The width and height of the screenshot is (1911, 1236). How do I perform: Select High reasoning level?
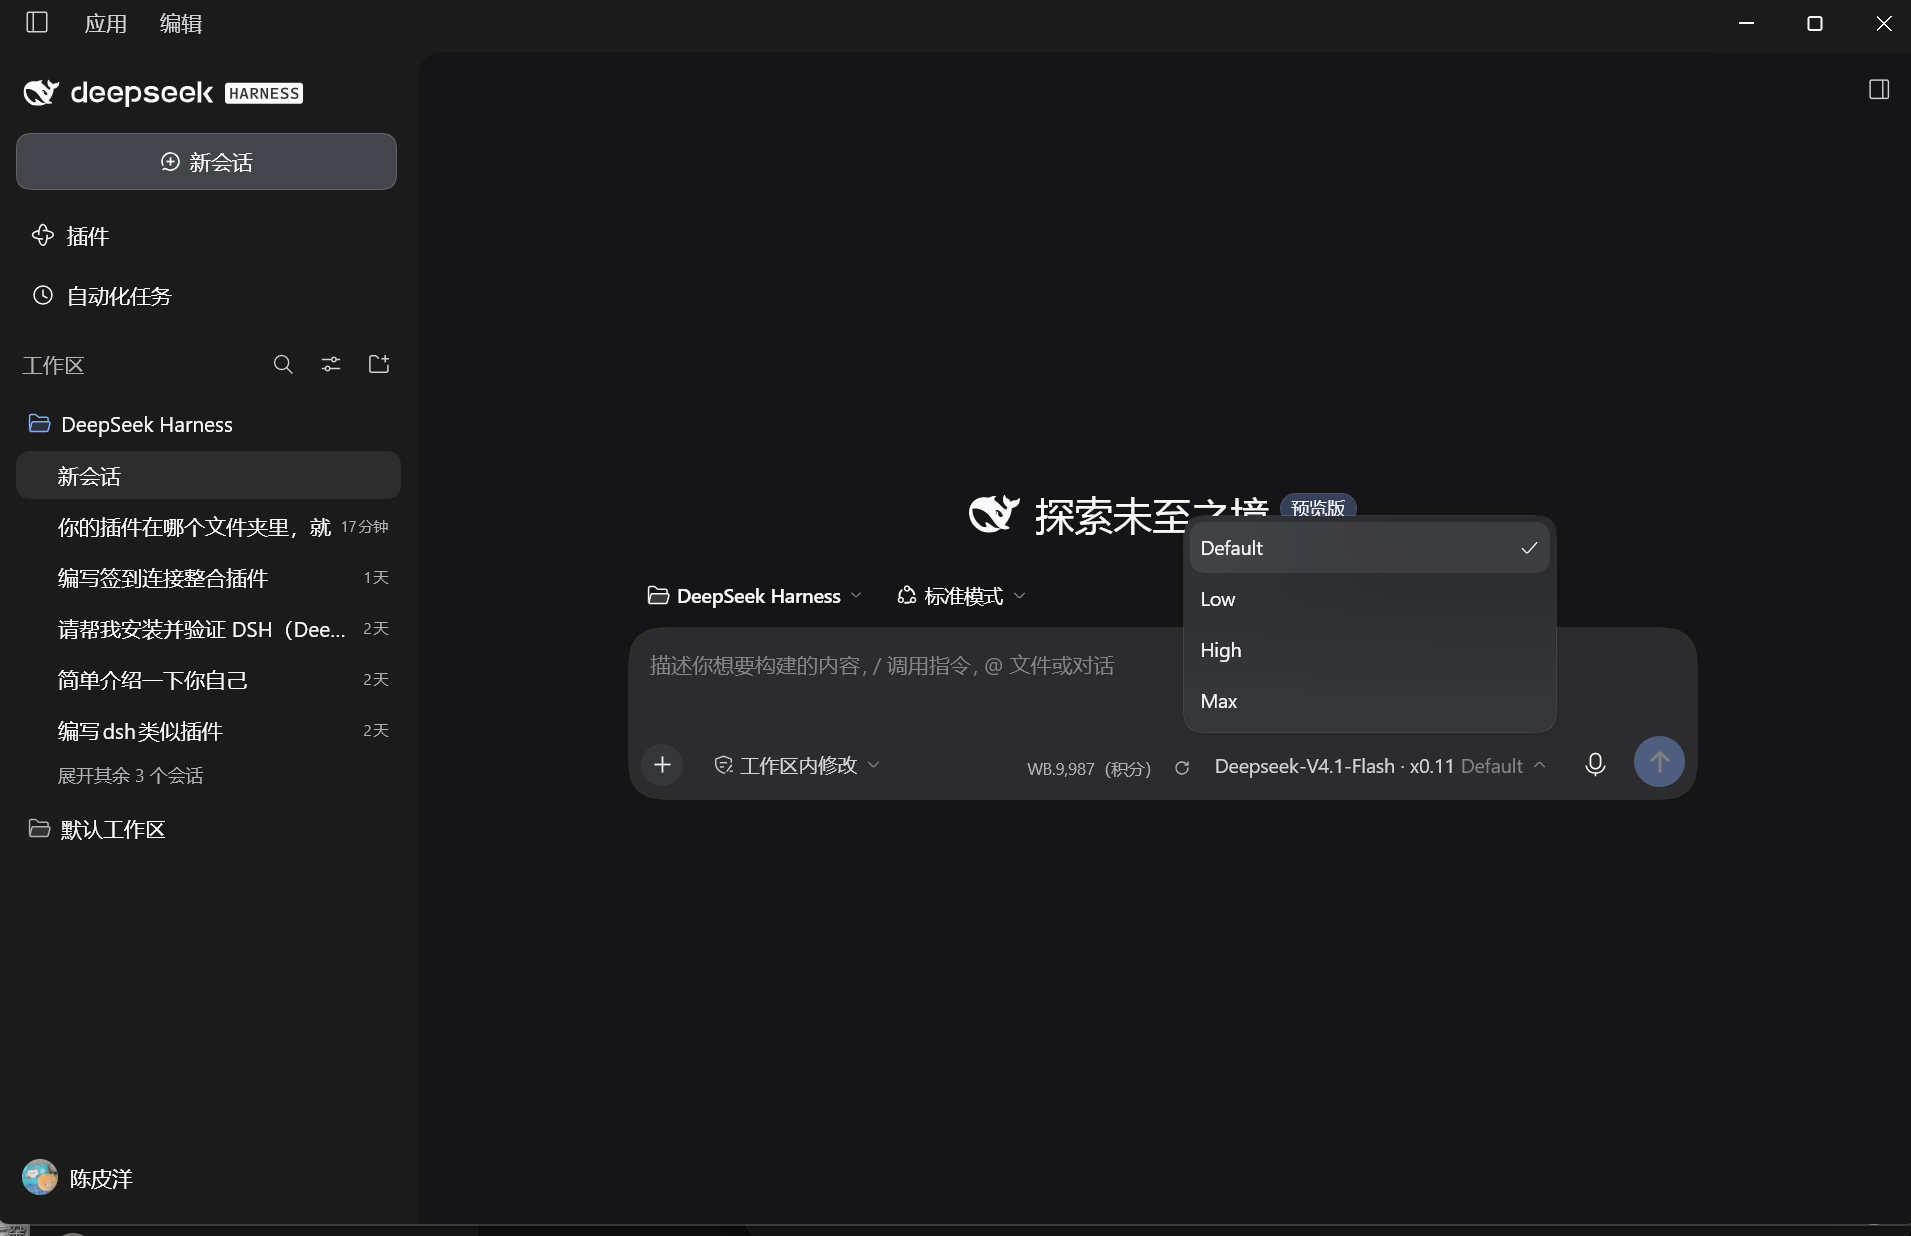[1369, 650]
